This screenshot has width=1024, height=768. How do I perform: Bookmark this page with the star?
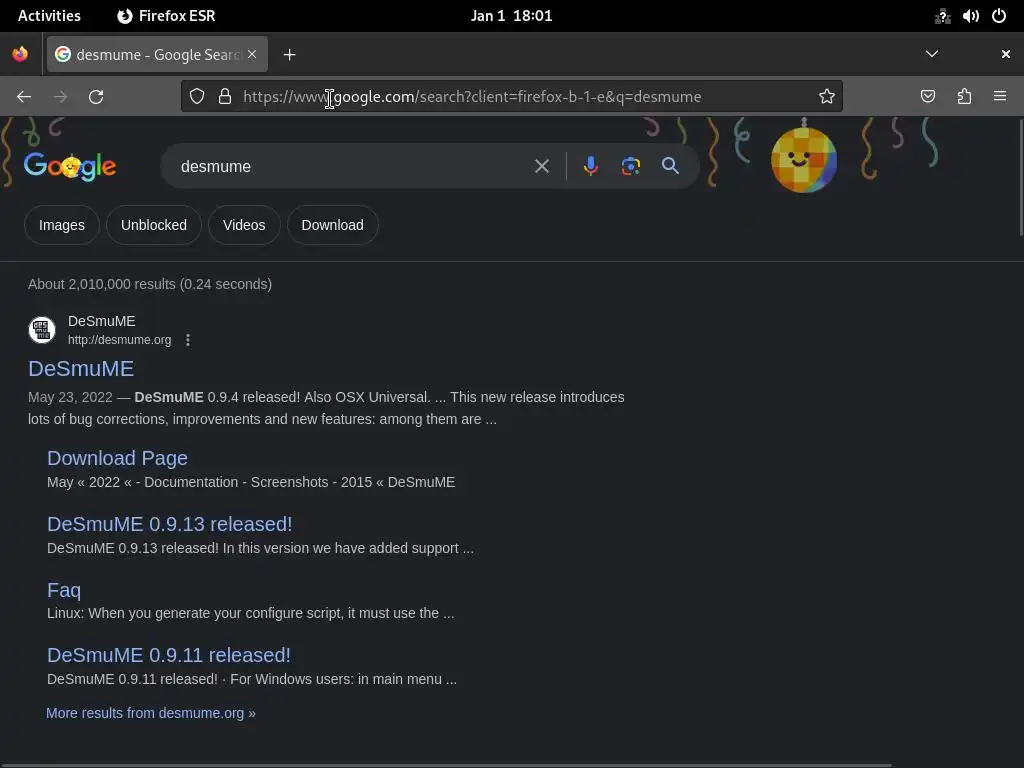(827, 97)
